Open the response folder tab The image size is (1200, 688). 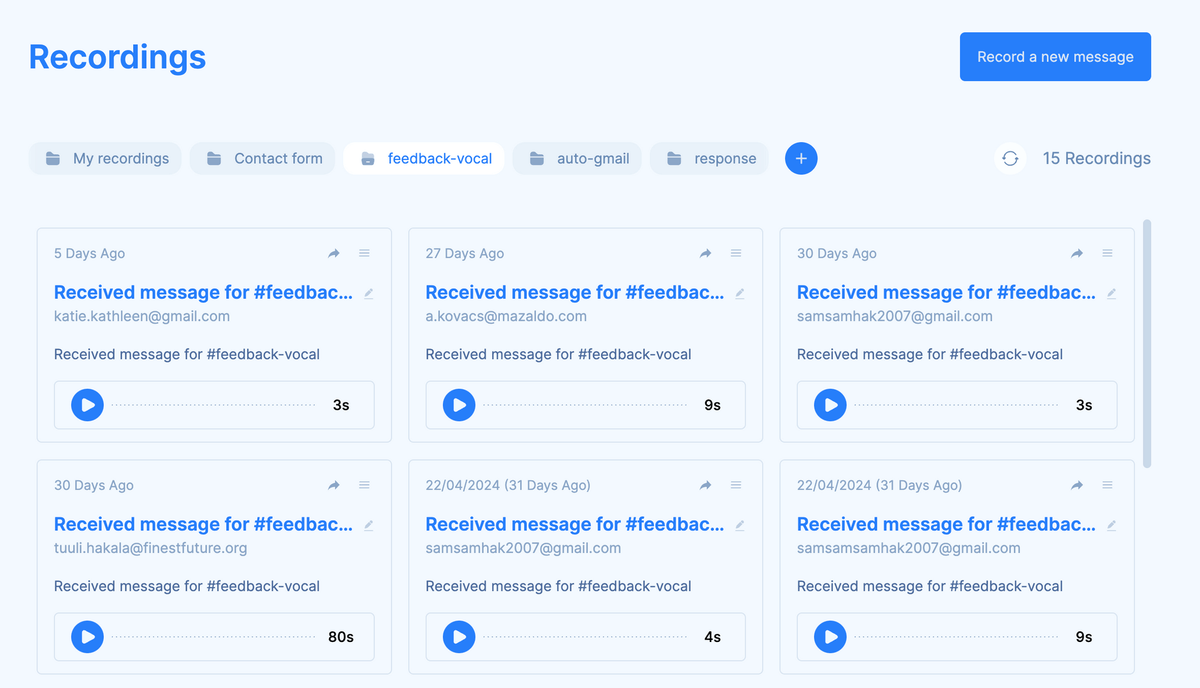709,158
